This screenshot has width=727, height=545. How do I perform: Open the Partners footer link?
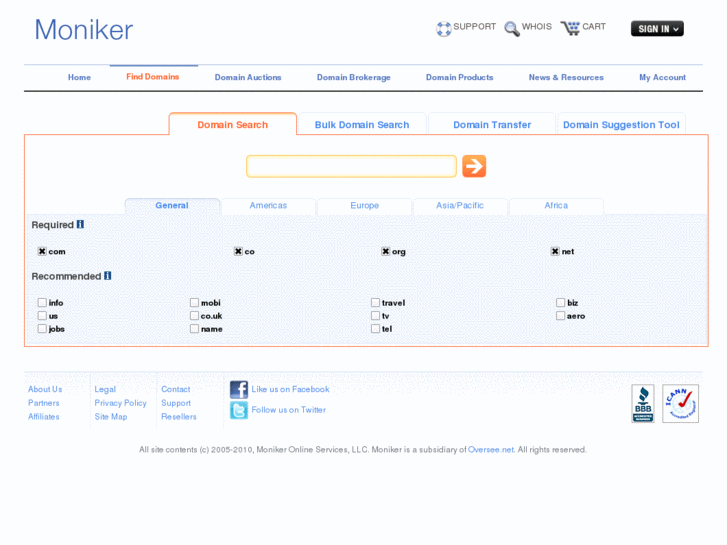(44, 403)
